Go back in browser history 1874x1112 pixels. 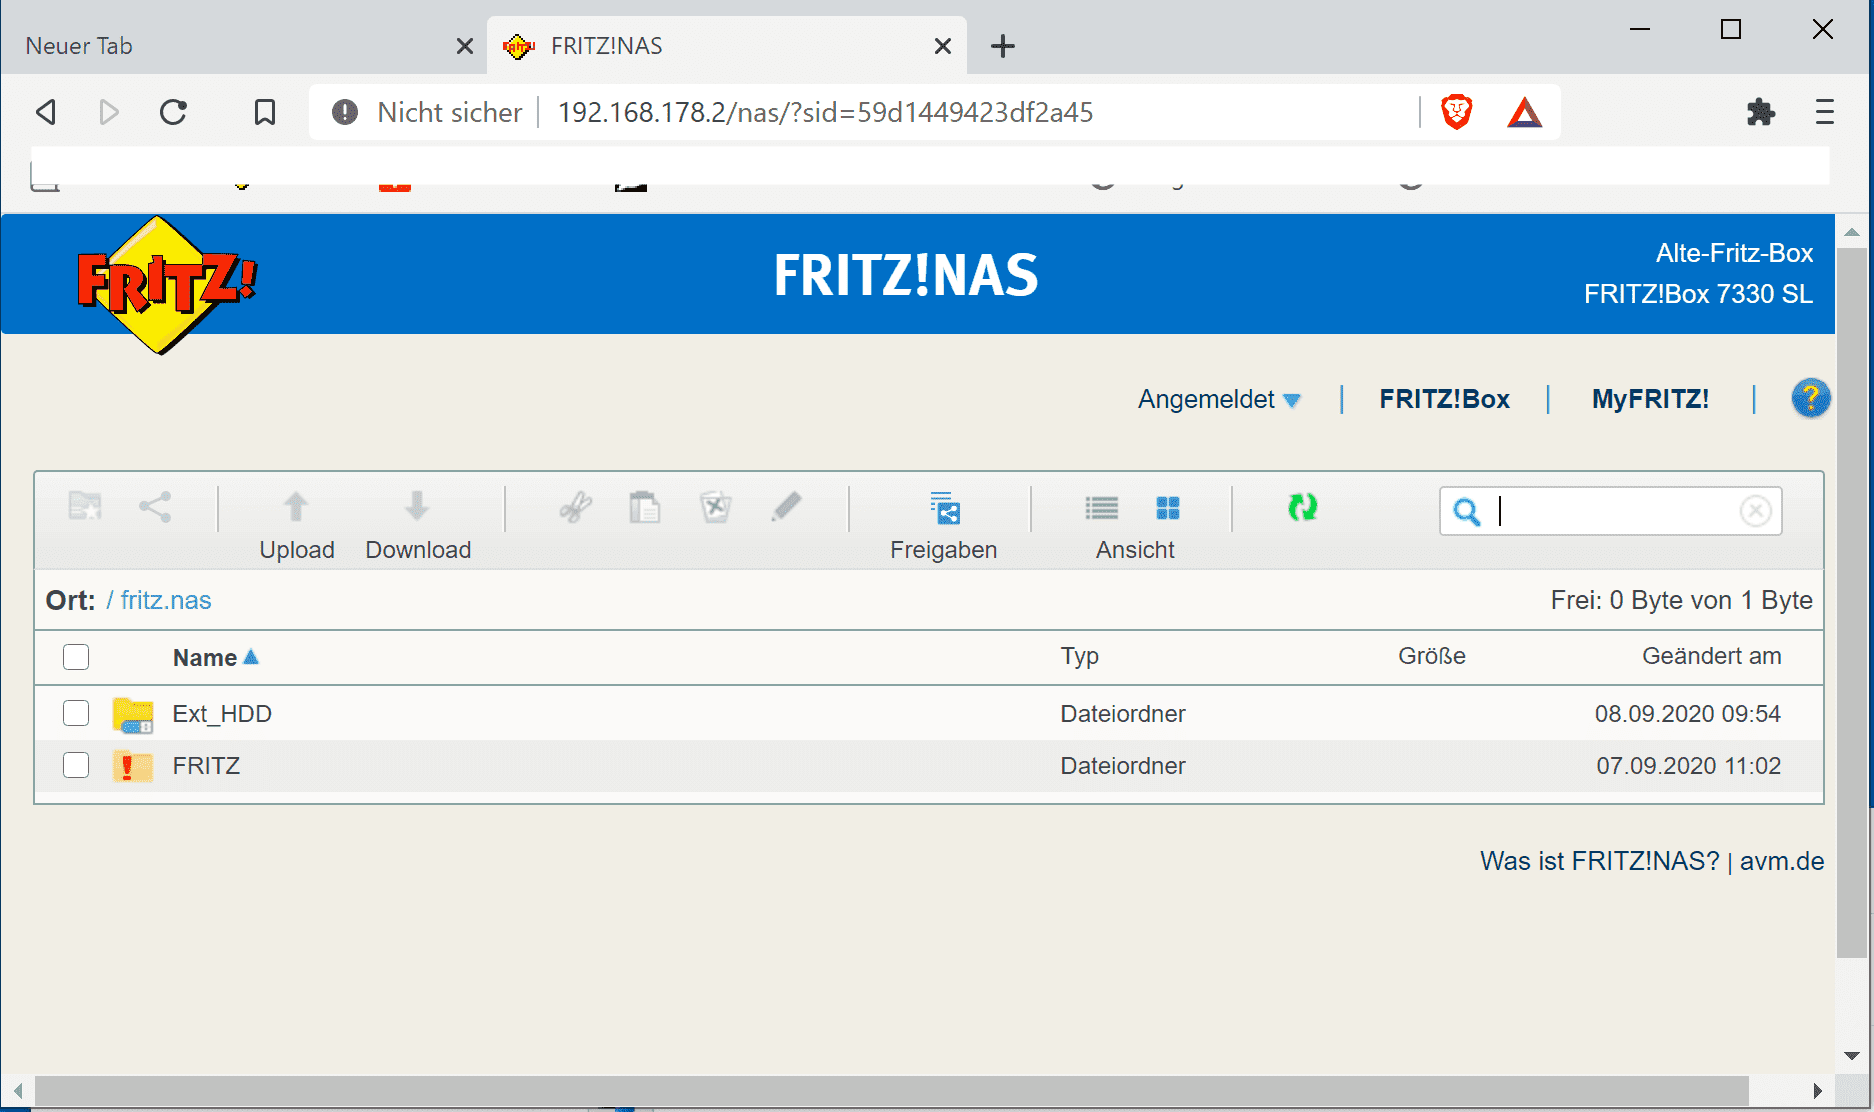(46, 112)
